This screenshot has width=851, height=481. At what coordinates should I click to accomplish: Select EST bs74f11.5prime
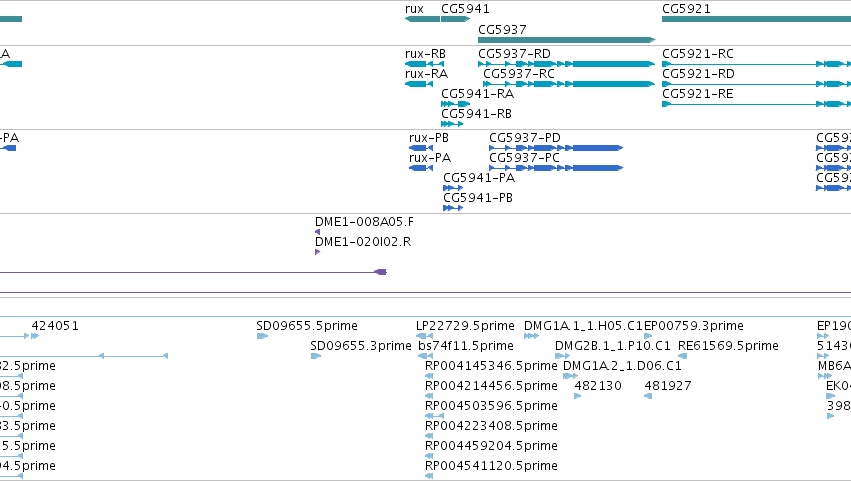coord(466,346)
